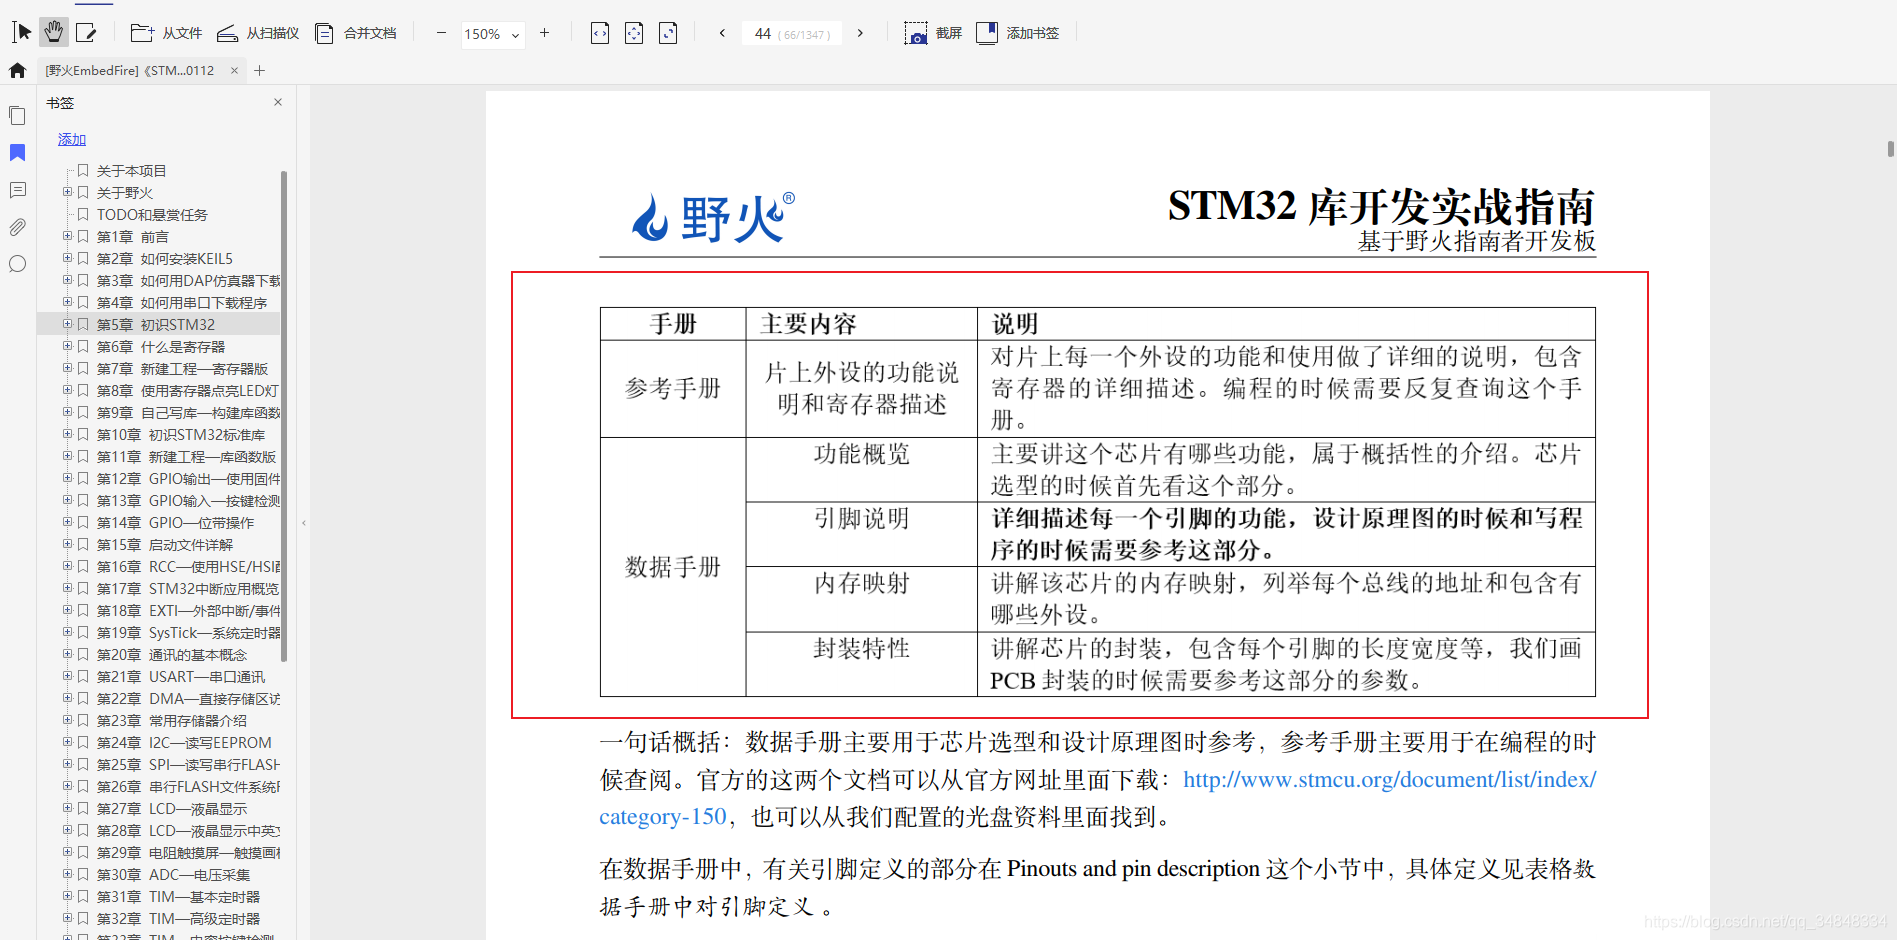Close the 书签 bookmarks panel
1897x940 pixels.
click(x=278, y=102)
